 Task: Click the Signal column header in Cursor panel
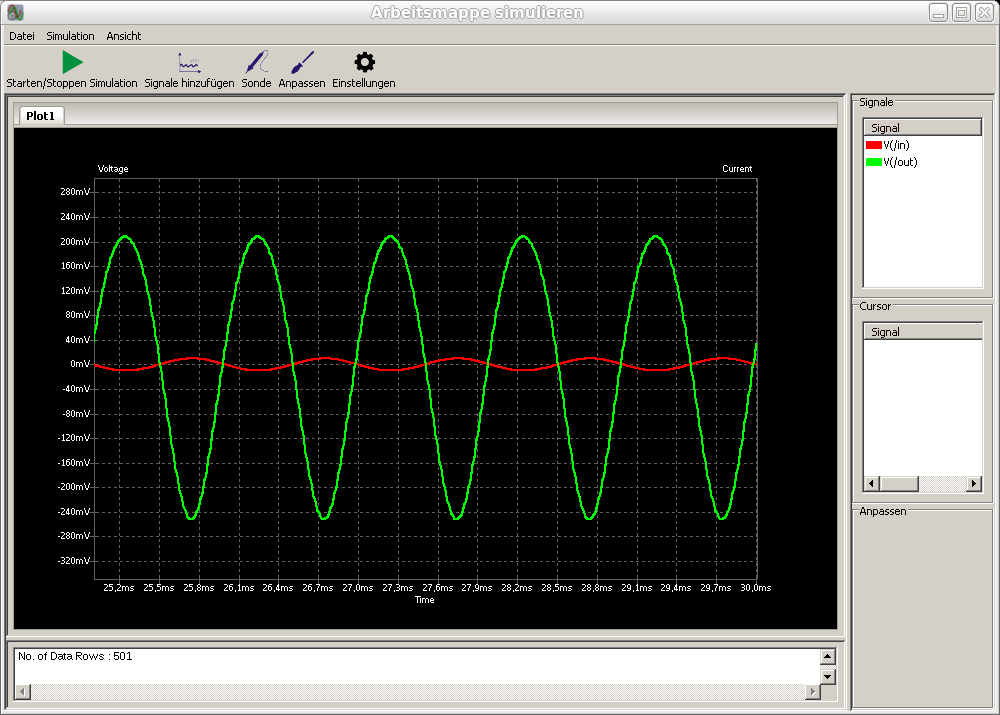(x=922, y=332)
